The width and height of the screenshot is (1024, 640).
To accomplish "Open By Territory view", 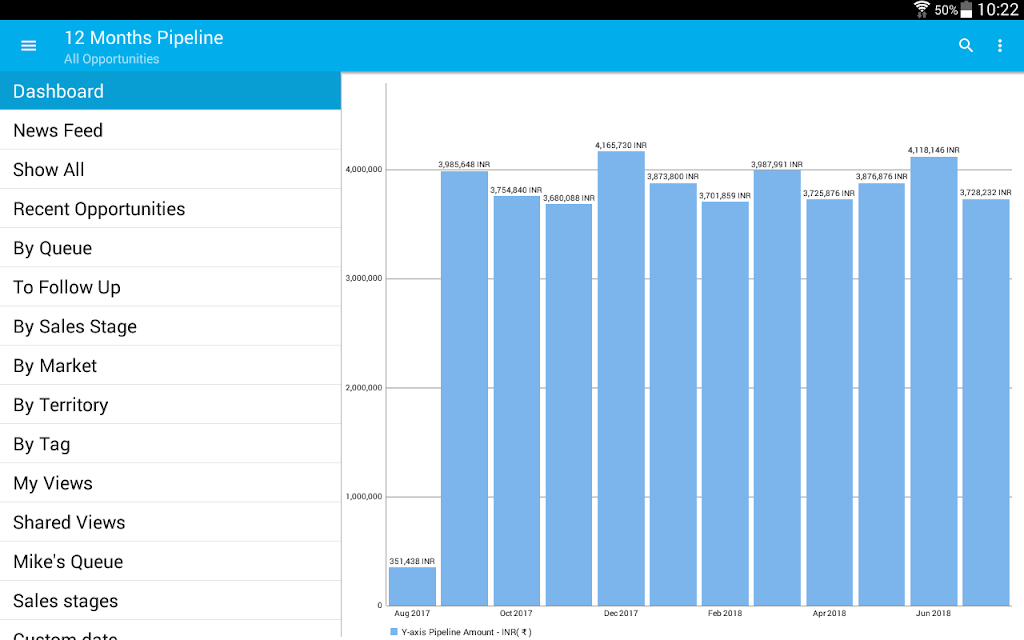I will [x=170, y=405].
